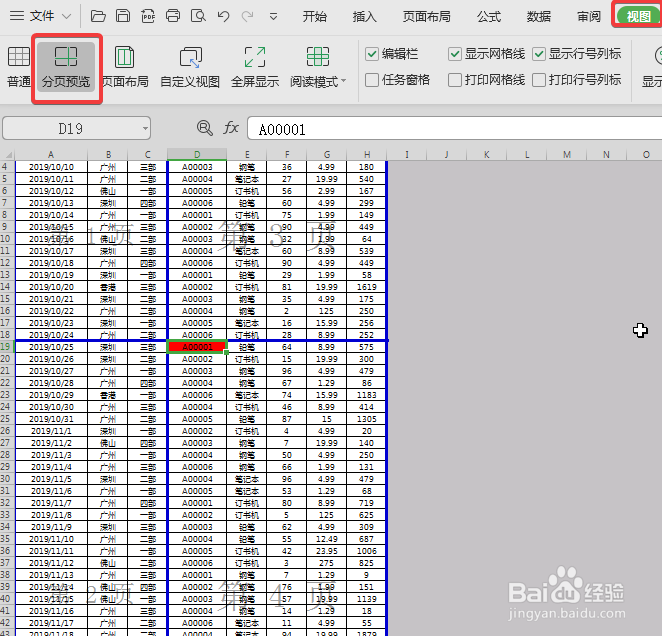662x636 pixels.
Task: Switch to 页面布局 view button
Action: [x=125, y=67]
